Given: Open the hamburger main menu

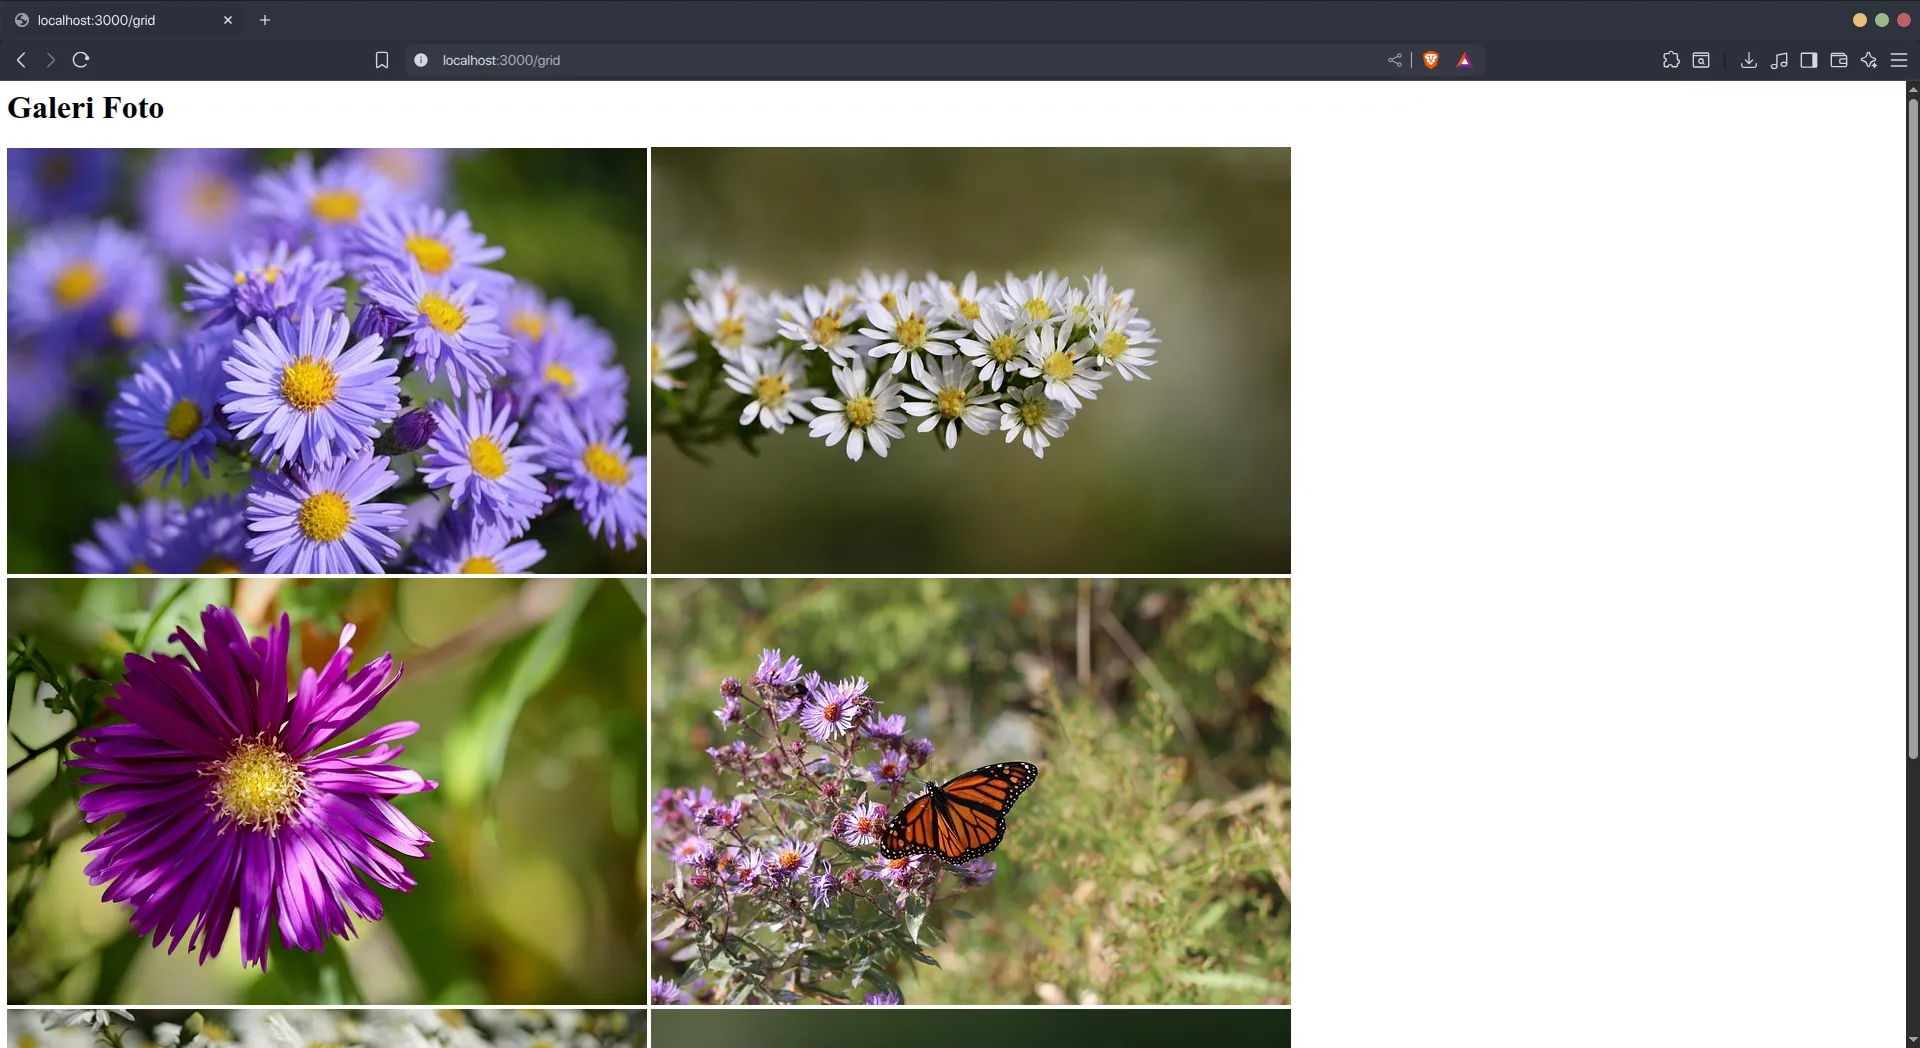Looking at the screenshot, I should coord(1898,60).
